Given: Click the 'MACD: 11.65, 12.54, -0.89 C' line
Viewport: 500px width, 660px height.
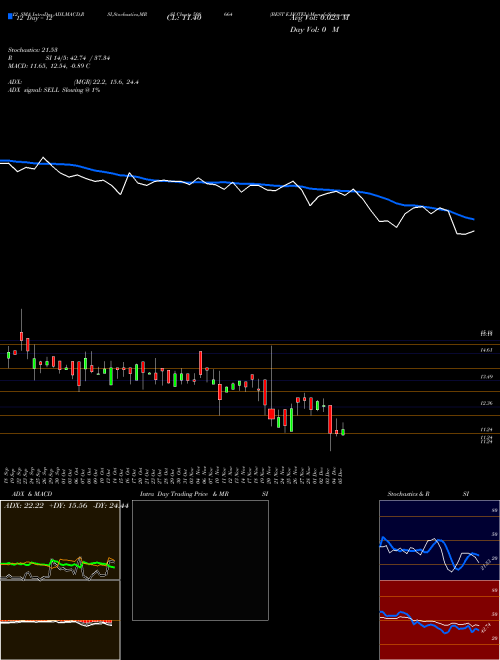Looking at the screenshot, I should 49,66.
